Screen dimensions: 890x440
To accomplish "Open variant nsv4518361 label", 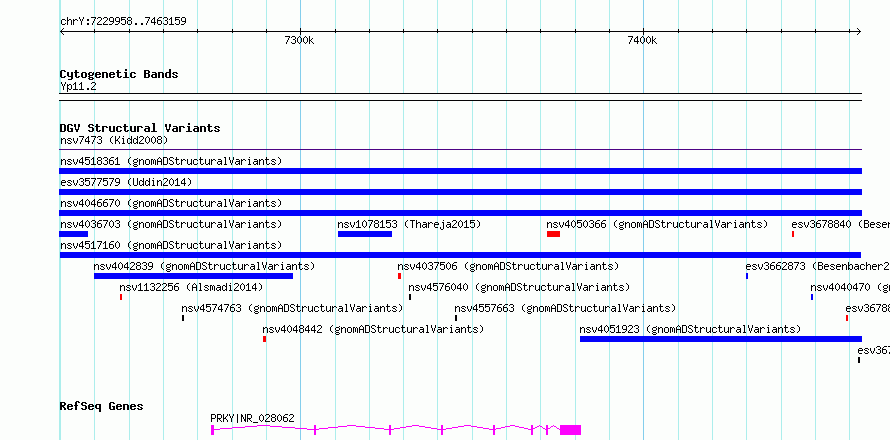I will pos(171,161).
